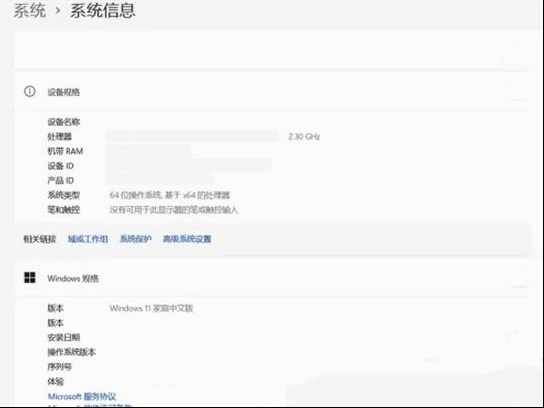544x408 pixels.
Task: Open the 高级系统设置 link
Action: pyautogui.click(x=187, y=239)
